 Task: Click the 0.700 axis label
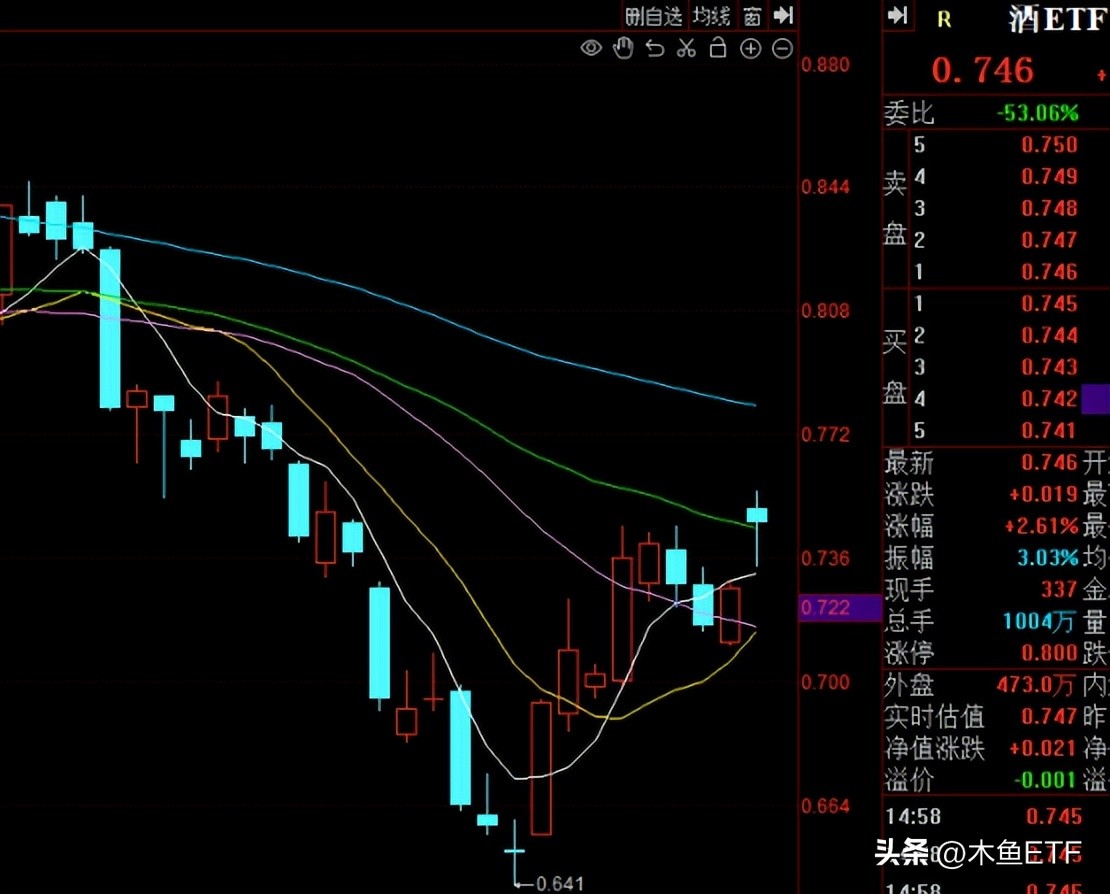[x=825, y=682]
